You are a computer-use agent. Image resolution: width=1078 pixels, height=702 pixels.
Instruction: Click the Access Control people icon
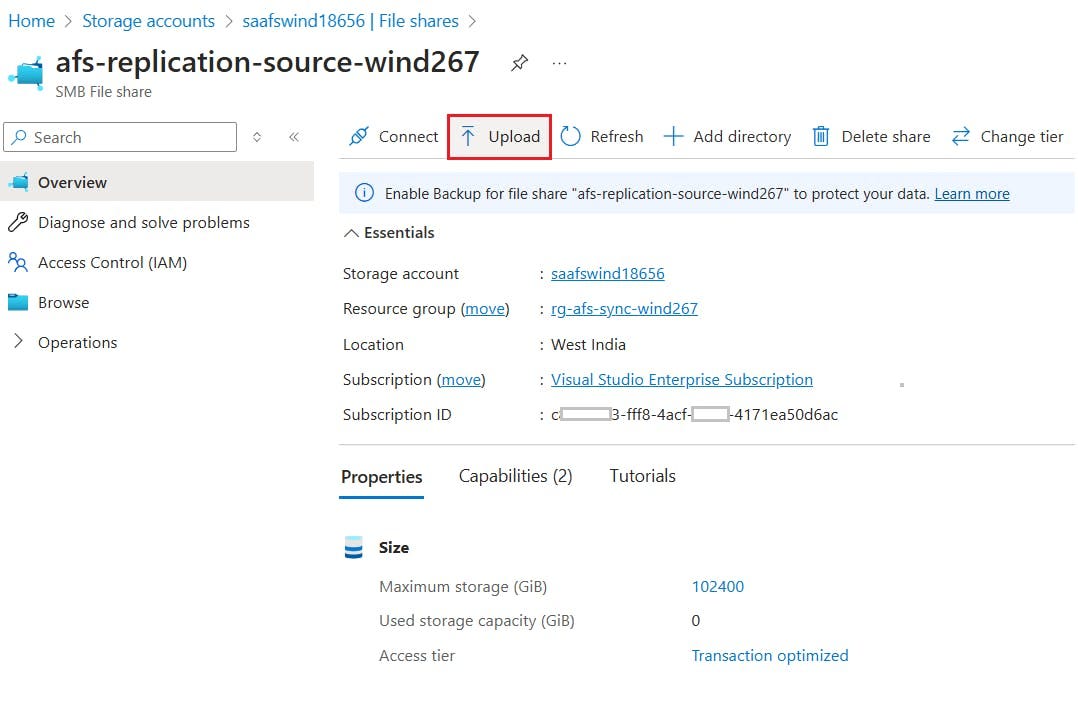pyautogui.click(x=18, y=262)
